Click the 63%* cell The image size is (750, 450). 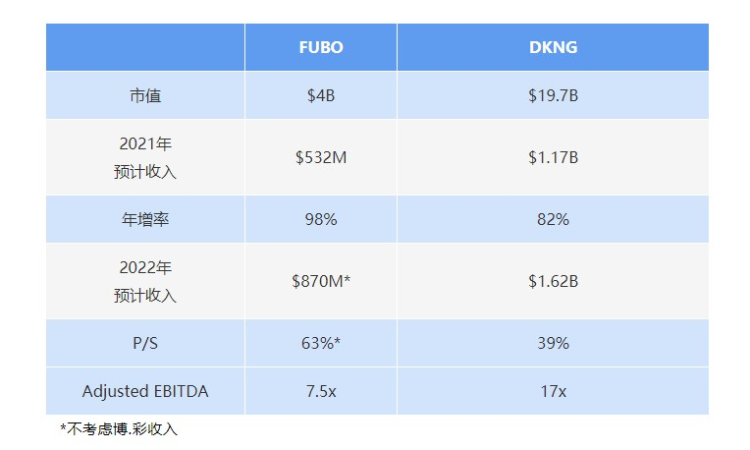[x=321, y=343]
